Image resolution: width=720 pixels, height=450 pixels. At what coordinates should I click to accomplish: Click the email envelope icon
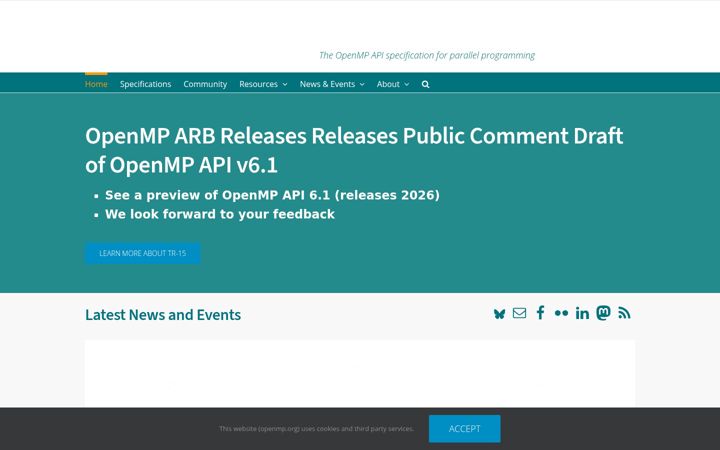(x=519, y=313)
